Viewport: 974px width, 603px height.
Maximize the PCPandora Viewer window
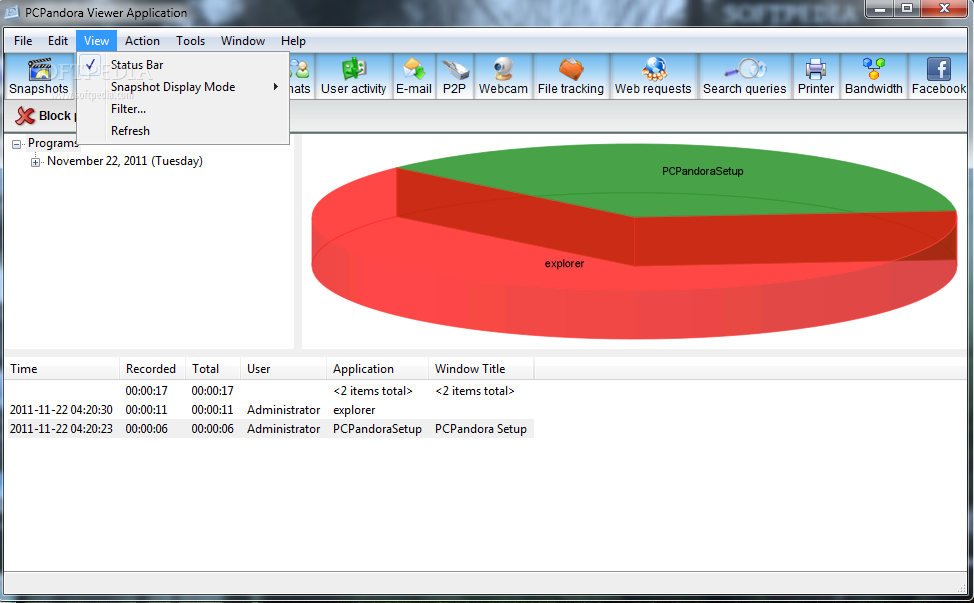pyautogui.click(x=907, y=9)
